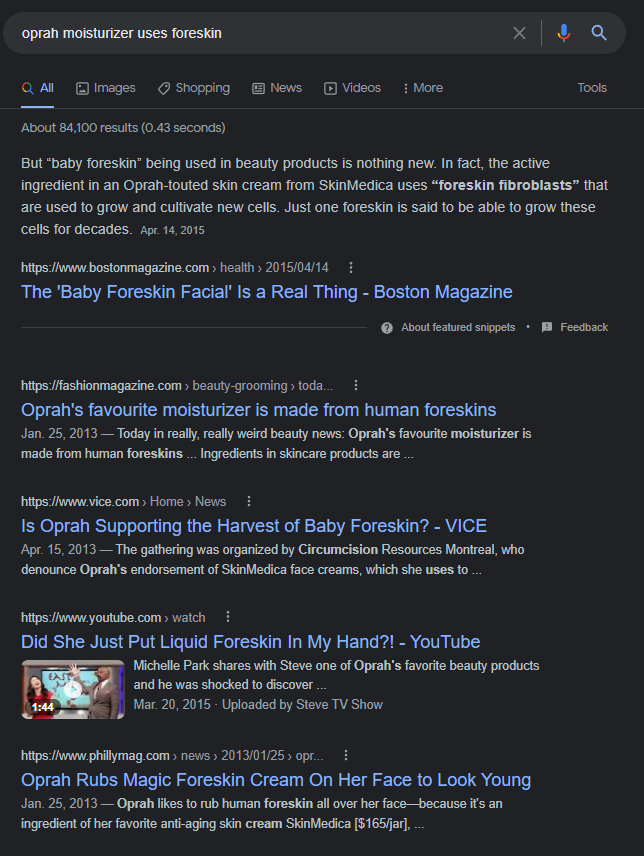Screen dimensions: 644x856
Task: Open the Tools filter options
Action: 592,88
